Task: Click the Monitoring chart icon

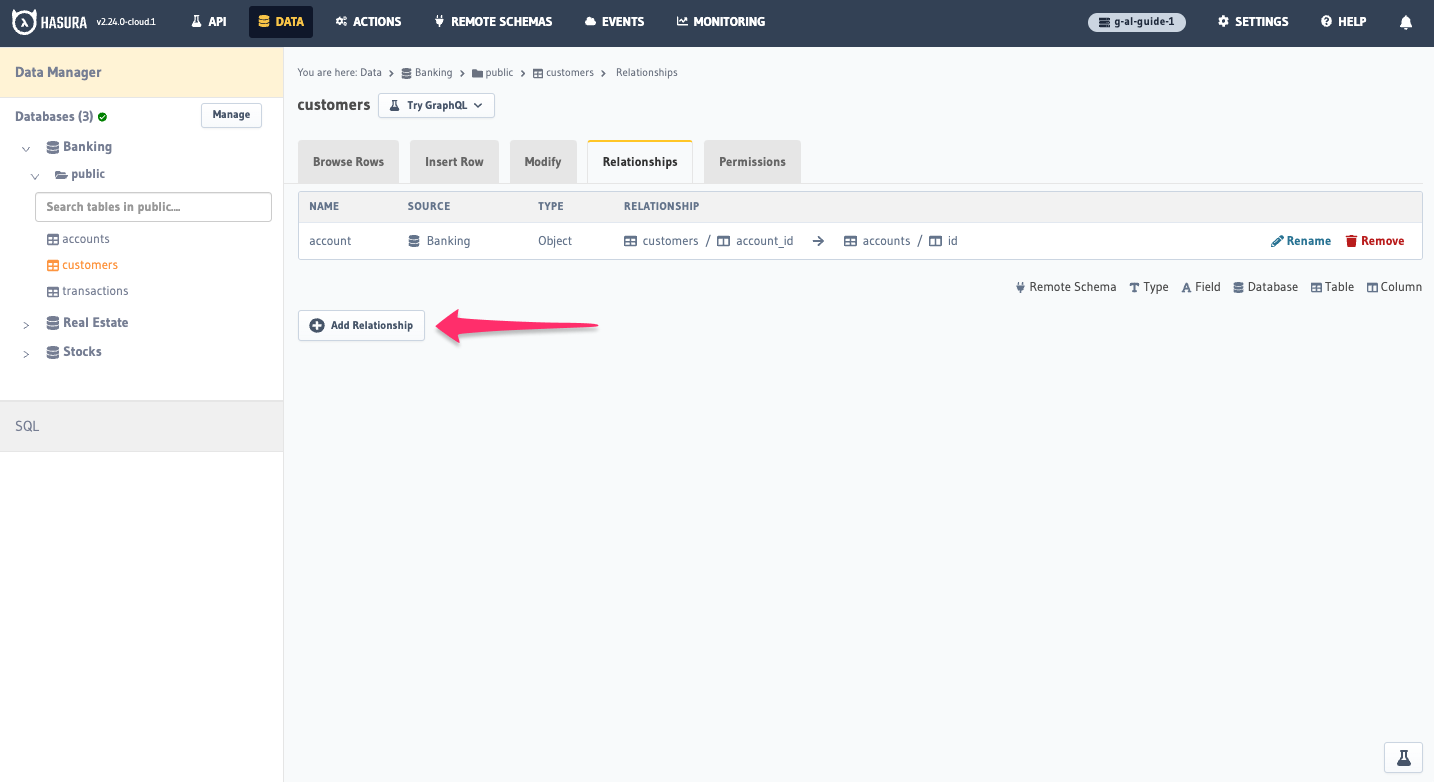Action: pyautogui.click(x=682, y=20)
